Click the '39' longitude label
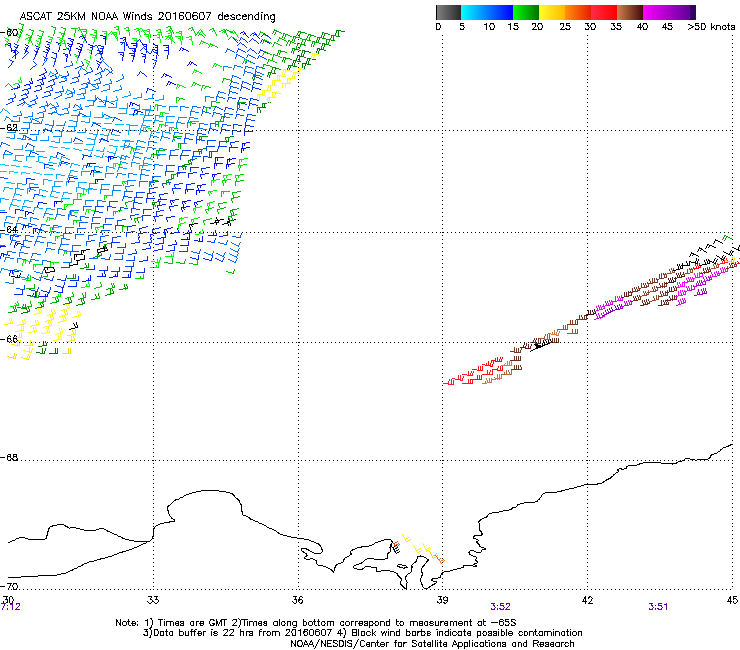740x650 pixels. (442, 600)
